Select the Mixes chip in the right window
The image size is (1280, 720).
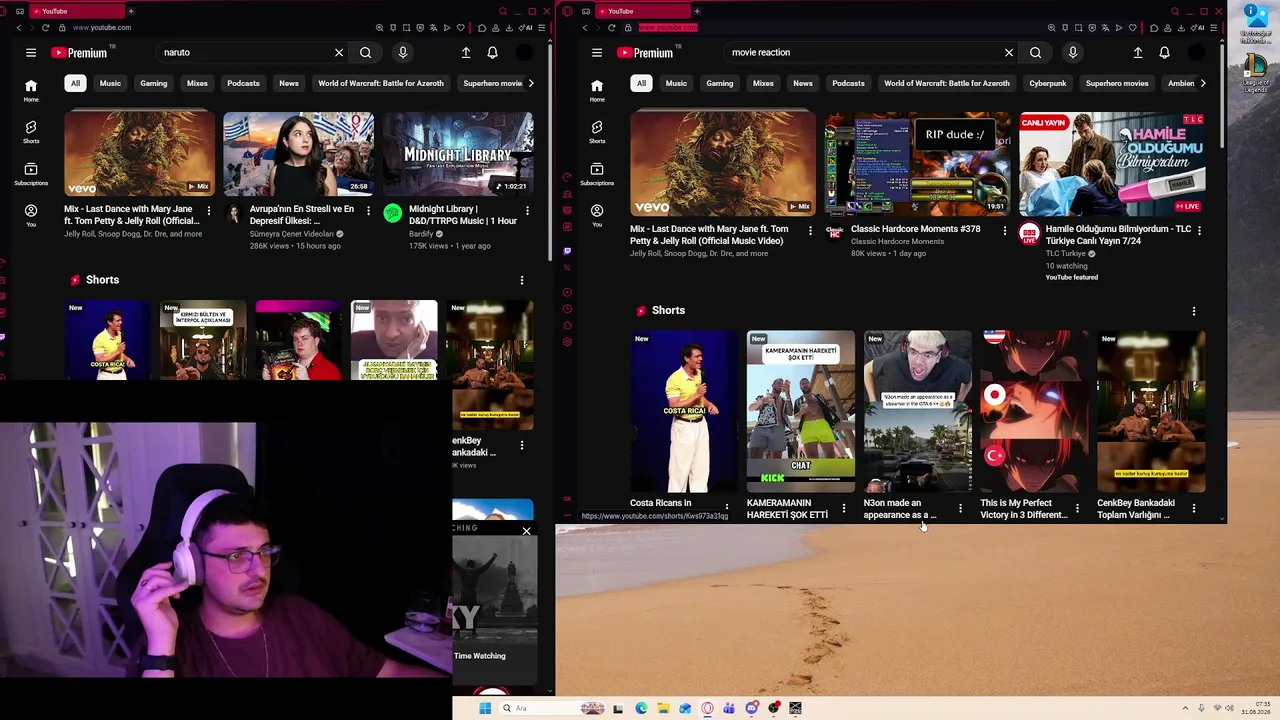763,83
